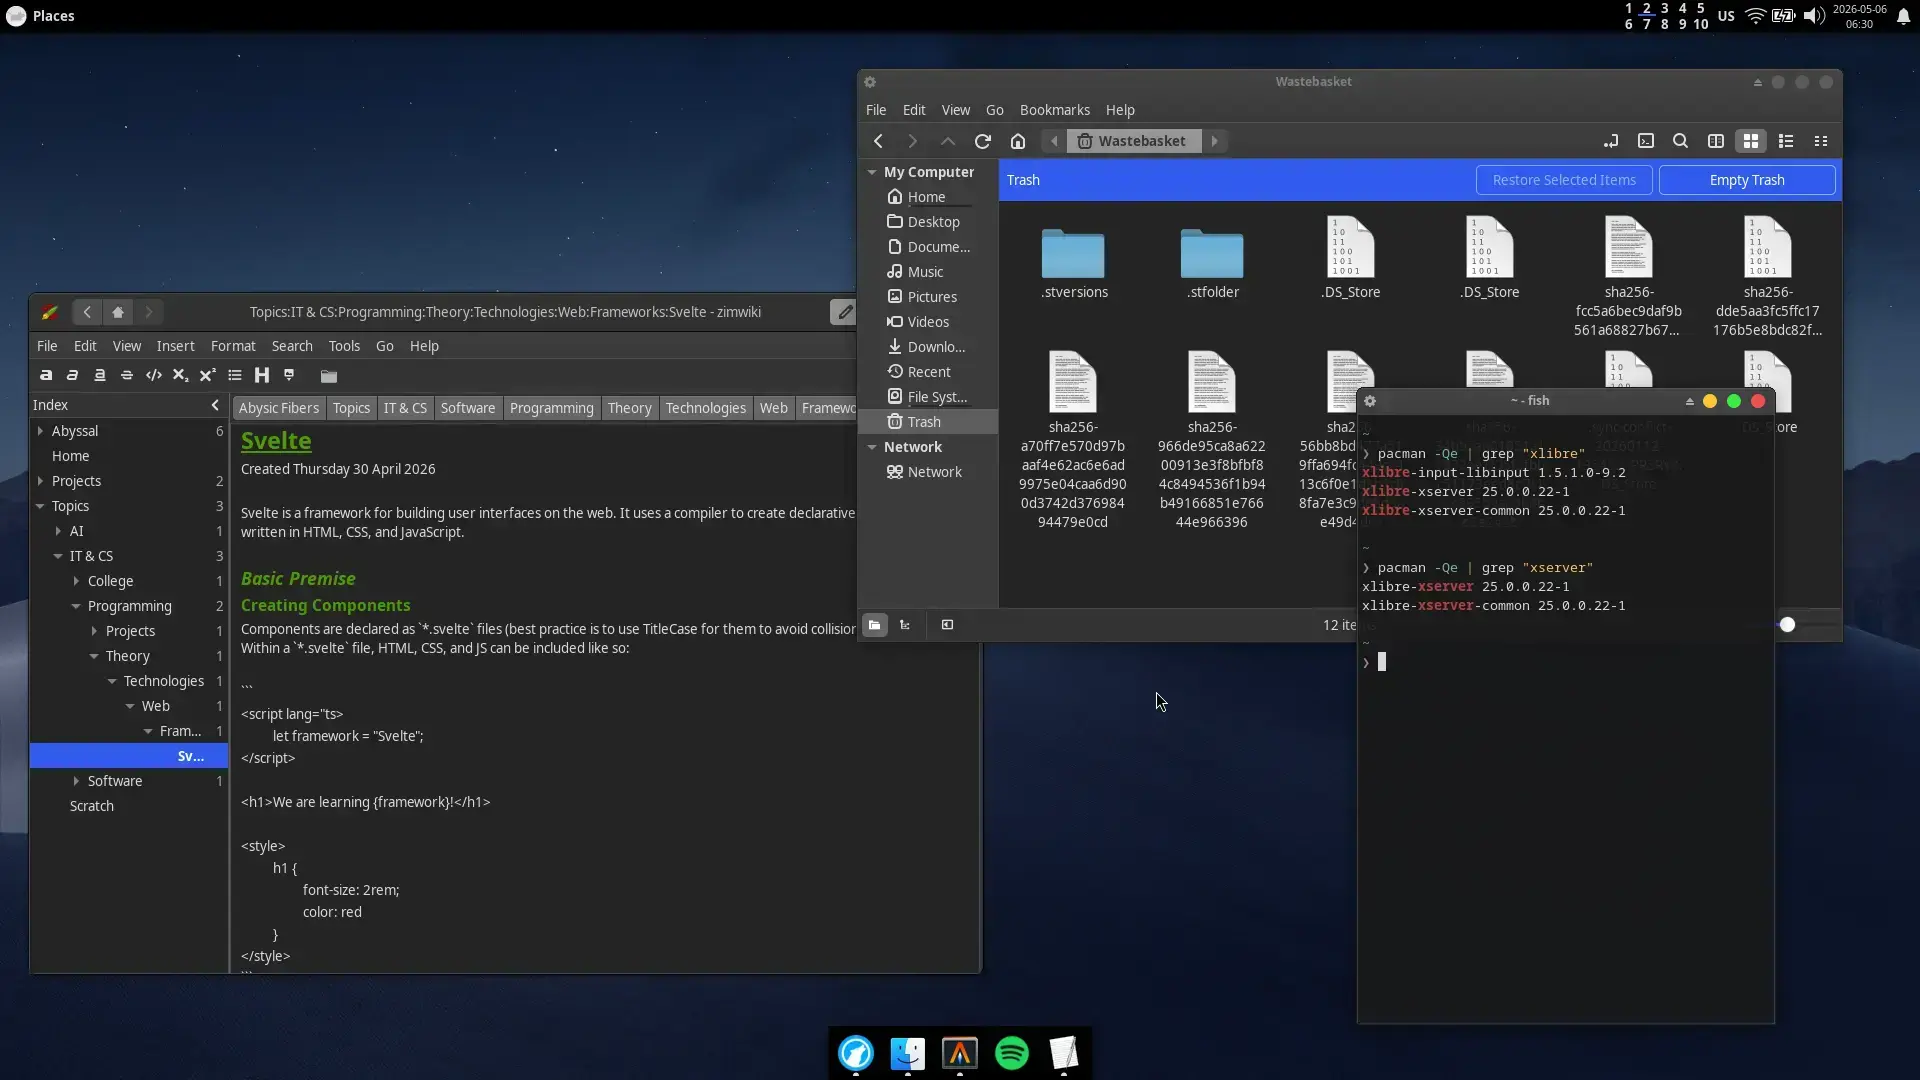Click the Empty Trash button
Screen dimensions: 1920x1080
[1746, 180]
